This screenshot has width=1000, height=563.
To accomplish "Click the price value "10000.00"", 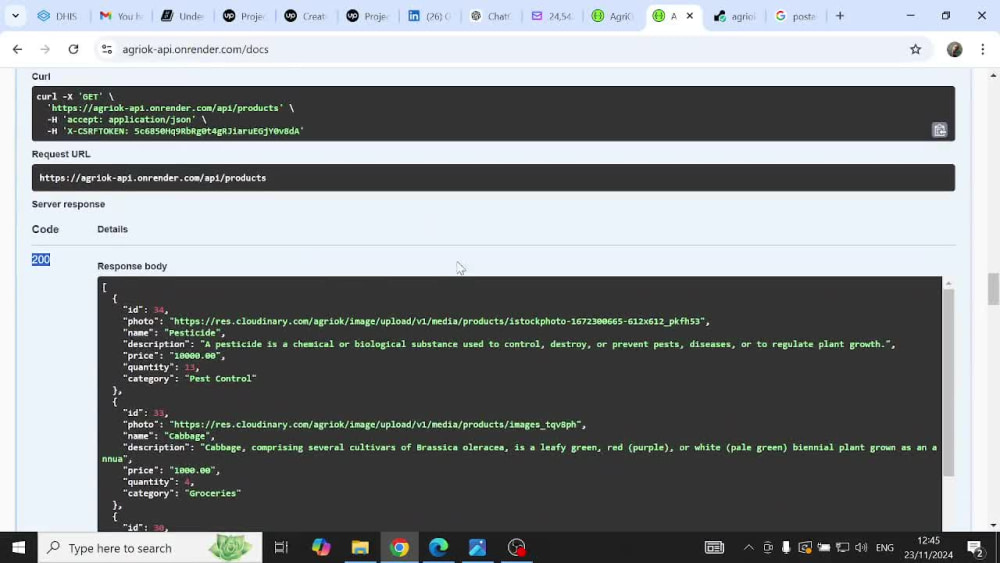I will [x=195, y=356].
